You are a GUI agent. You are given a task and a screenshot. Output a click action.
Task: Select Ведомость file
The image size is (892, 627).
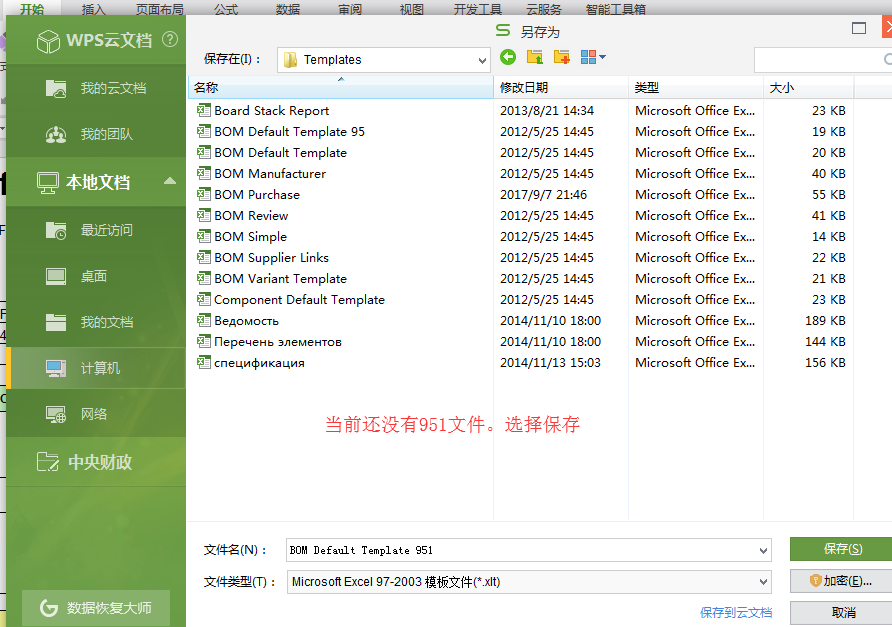coord(246,321)
